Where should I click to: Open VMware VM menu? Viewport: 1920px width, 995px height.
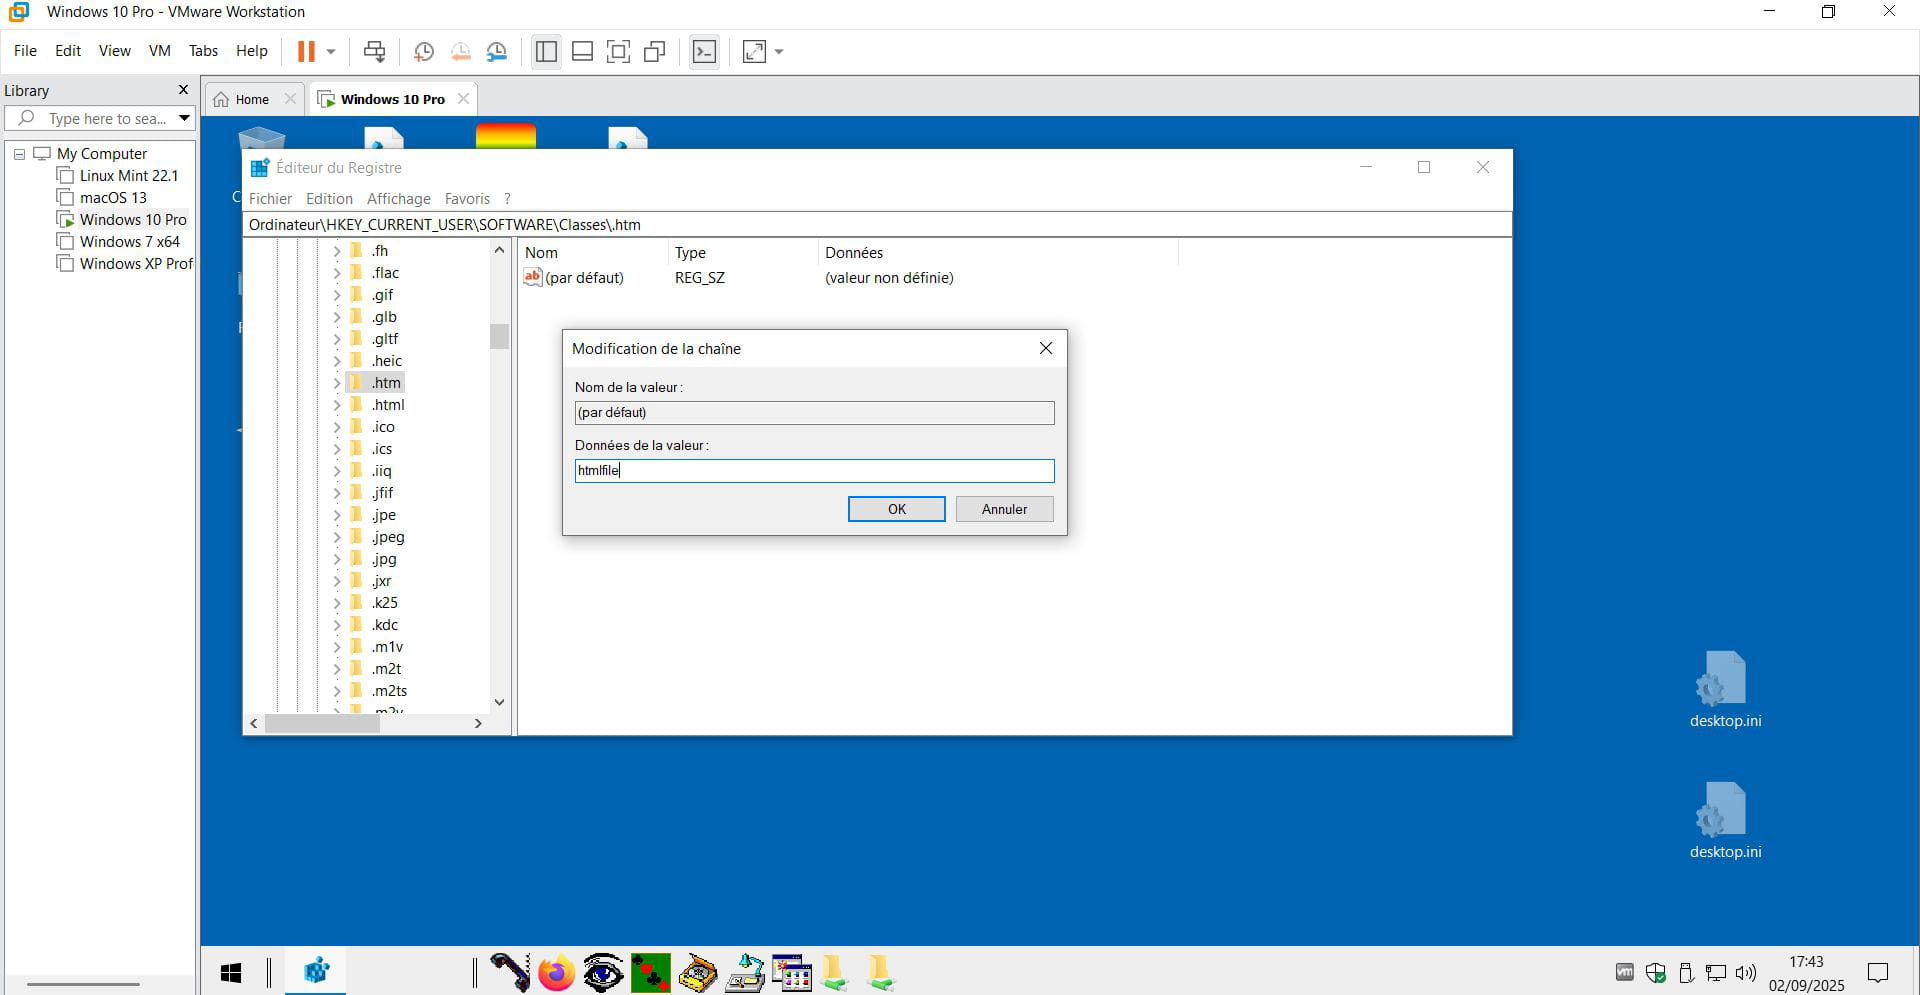coord(159,51)
